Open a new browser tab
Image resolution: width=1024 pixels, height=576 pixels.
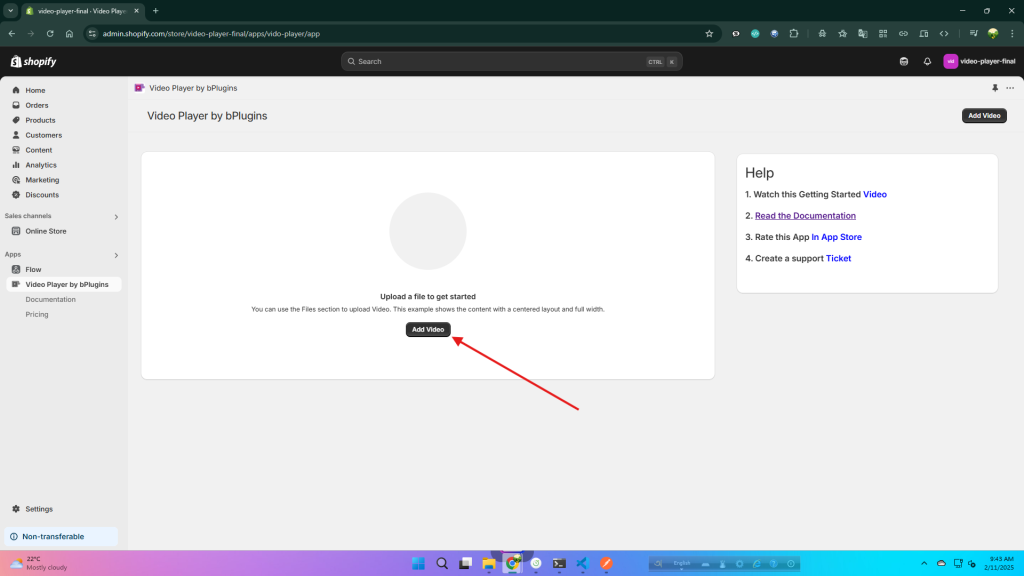pyautogui.click(x=155, y=10)
